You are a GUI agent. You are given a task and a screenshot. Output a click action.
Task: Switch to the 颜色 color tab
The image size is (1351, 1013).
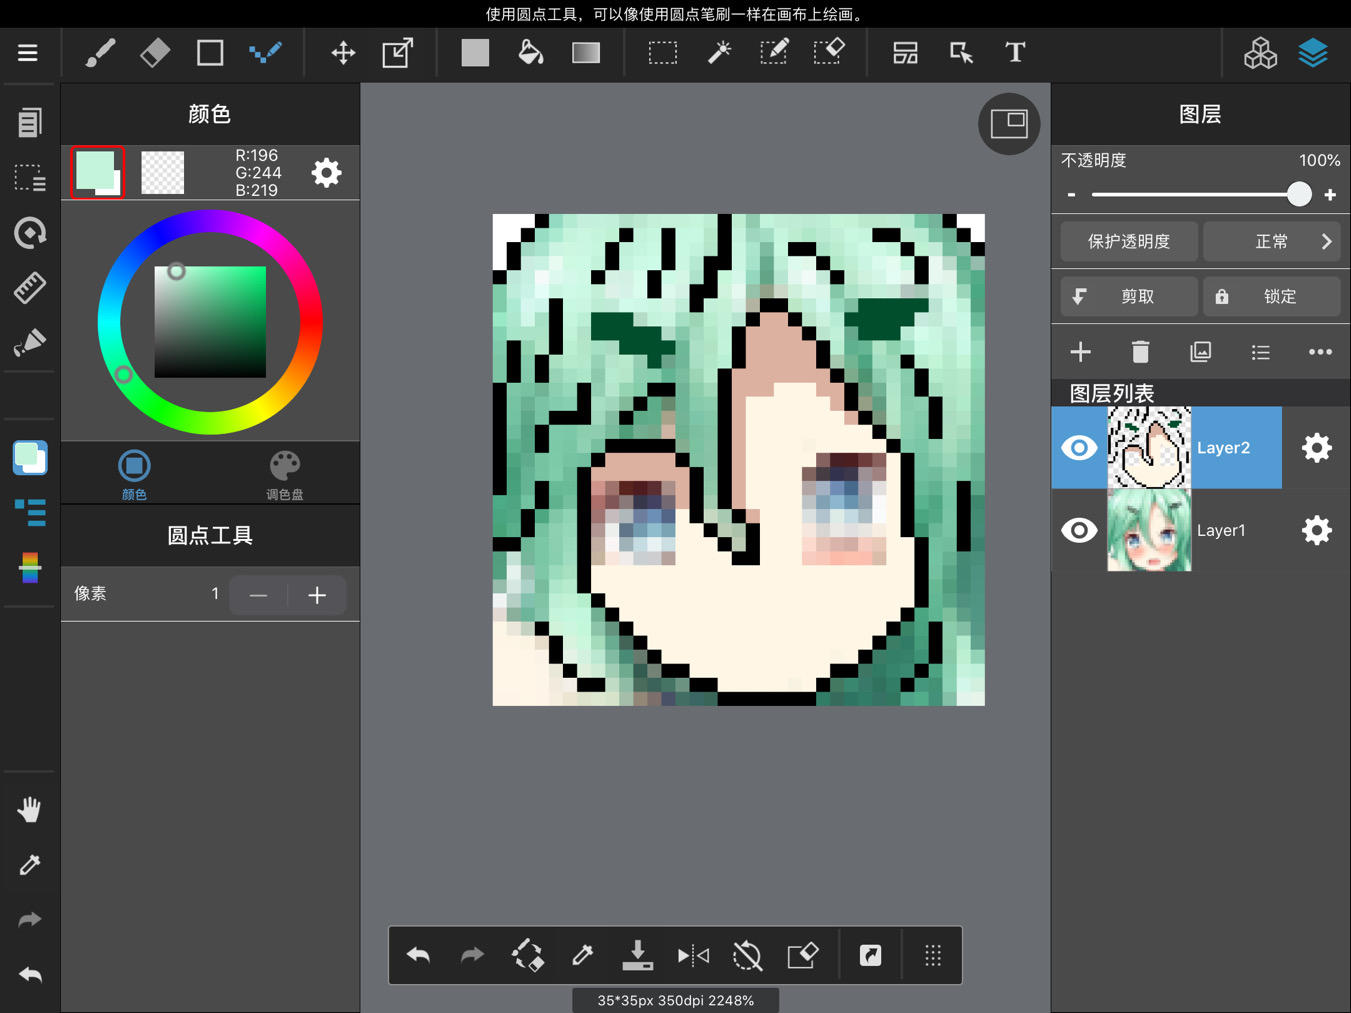pos(134,474)
